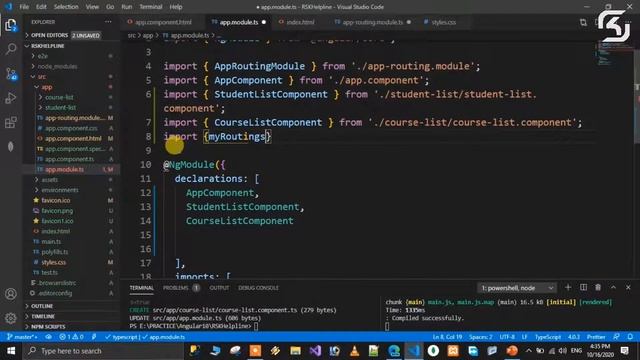Open Windows action center icon
Viewport: 640px width, 360px height.
coord(624,351)
